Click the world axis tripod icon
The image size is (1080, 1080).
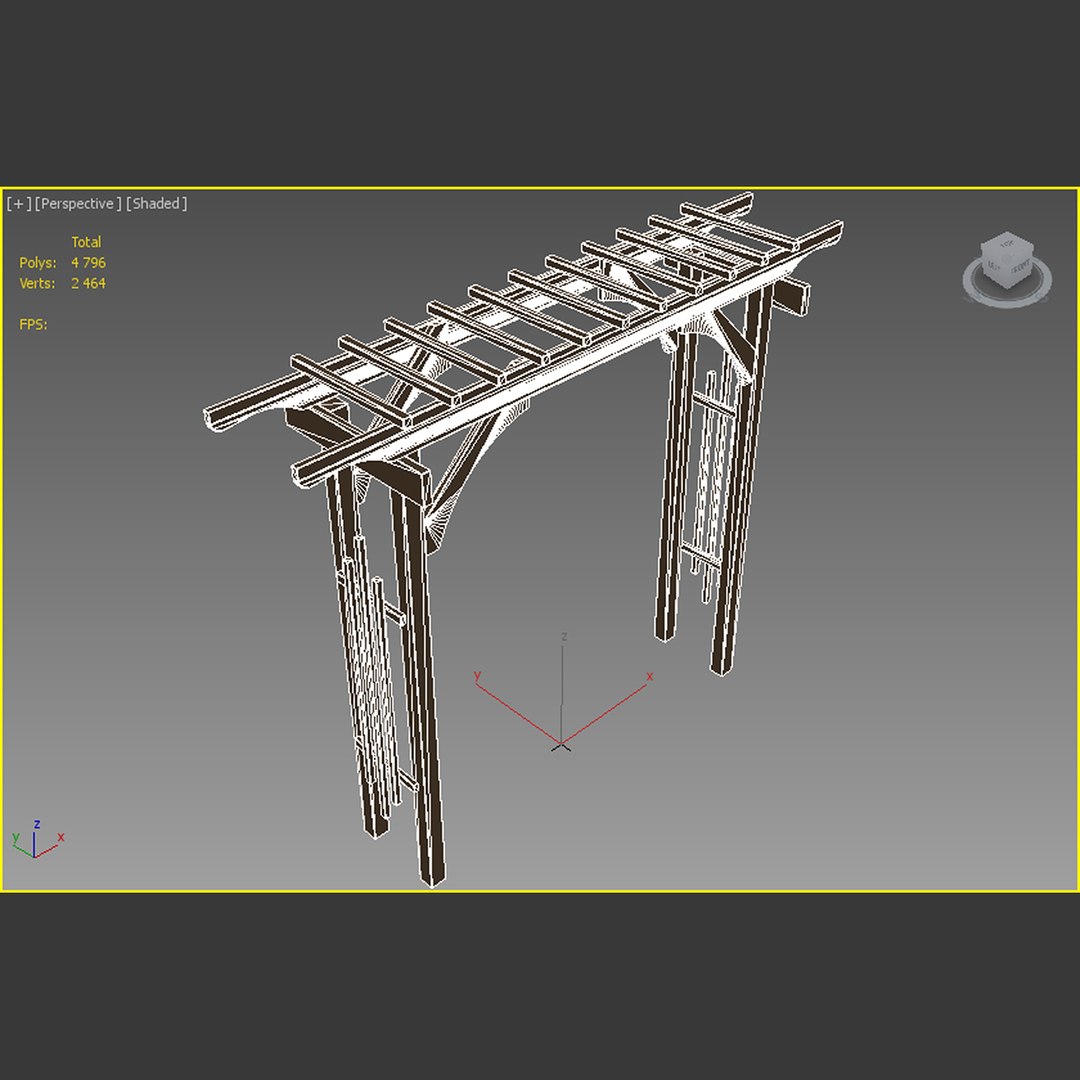tap(37, 839)
